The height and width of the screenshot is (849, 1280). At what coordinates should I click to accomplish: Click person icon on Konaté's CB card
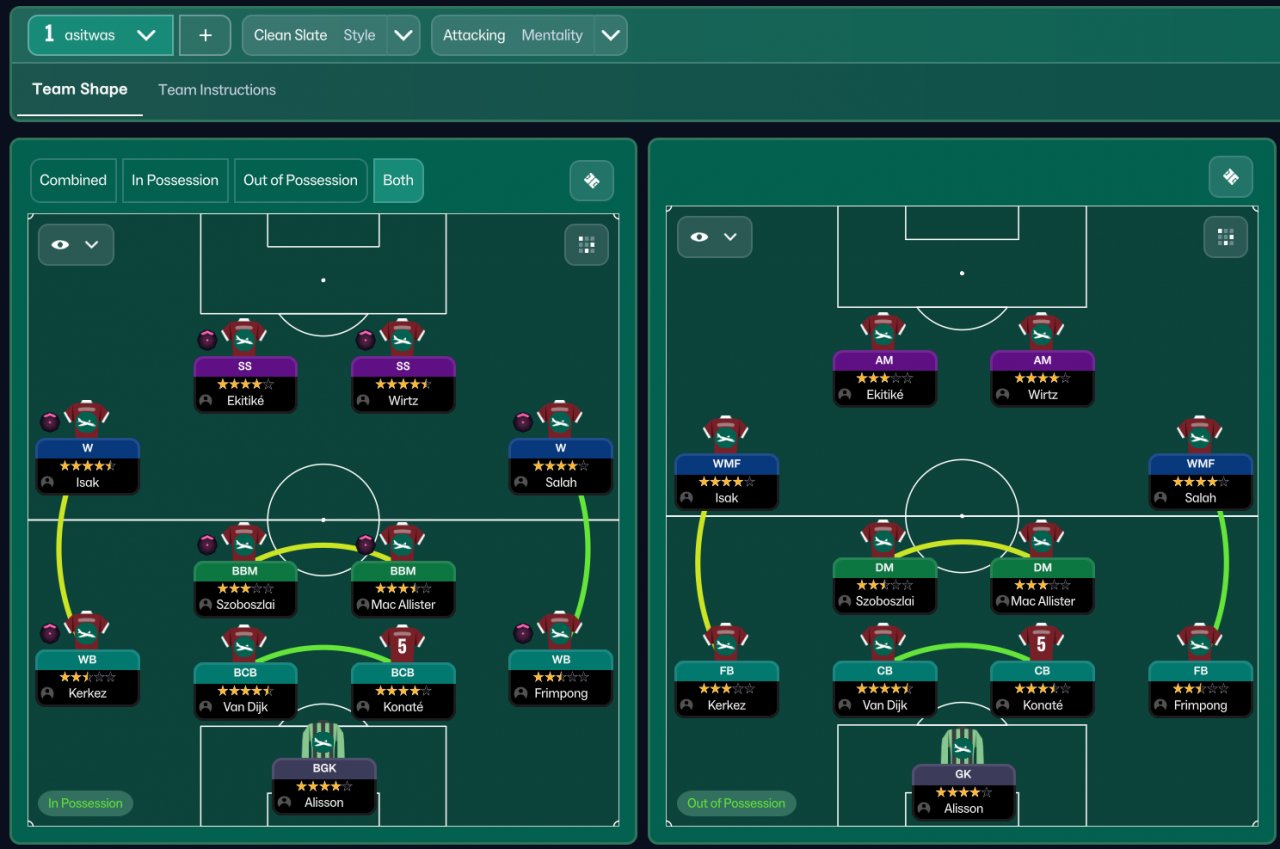tap(1003, 705)
